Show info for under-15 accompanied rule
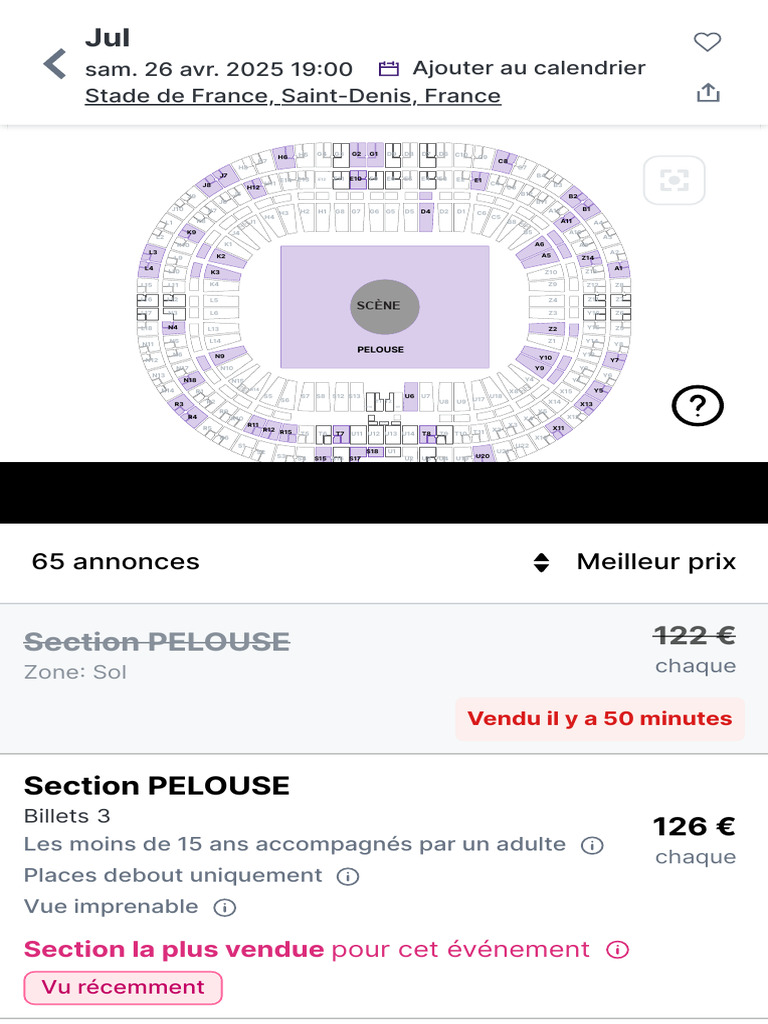The height and width of the screenshot is (1024, 768). 592,845
